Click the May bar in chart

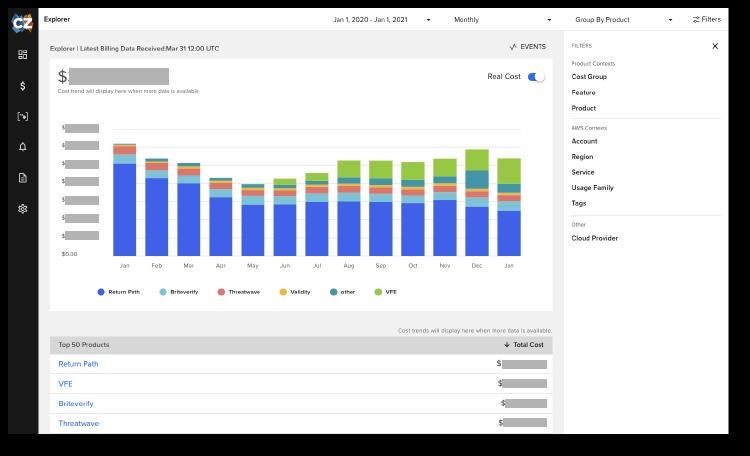pos(253,220)
